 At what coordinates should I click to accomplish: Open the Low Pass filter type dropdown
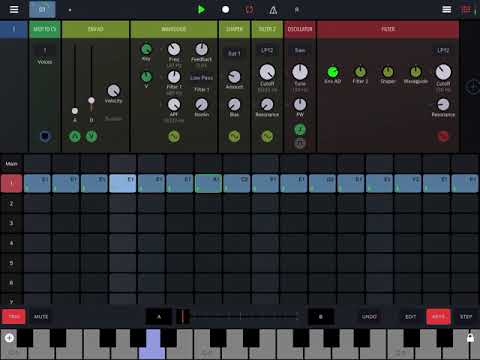pyautogui.click(x=201, y=78)
